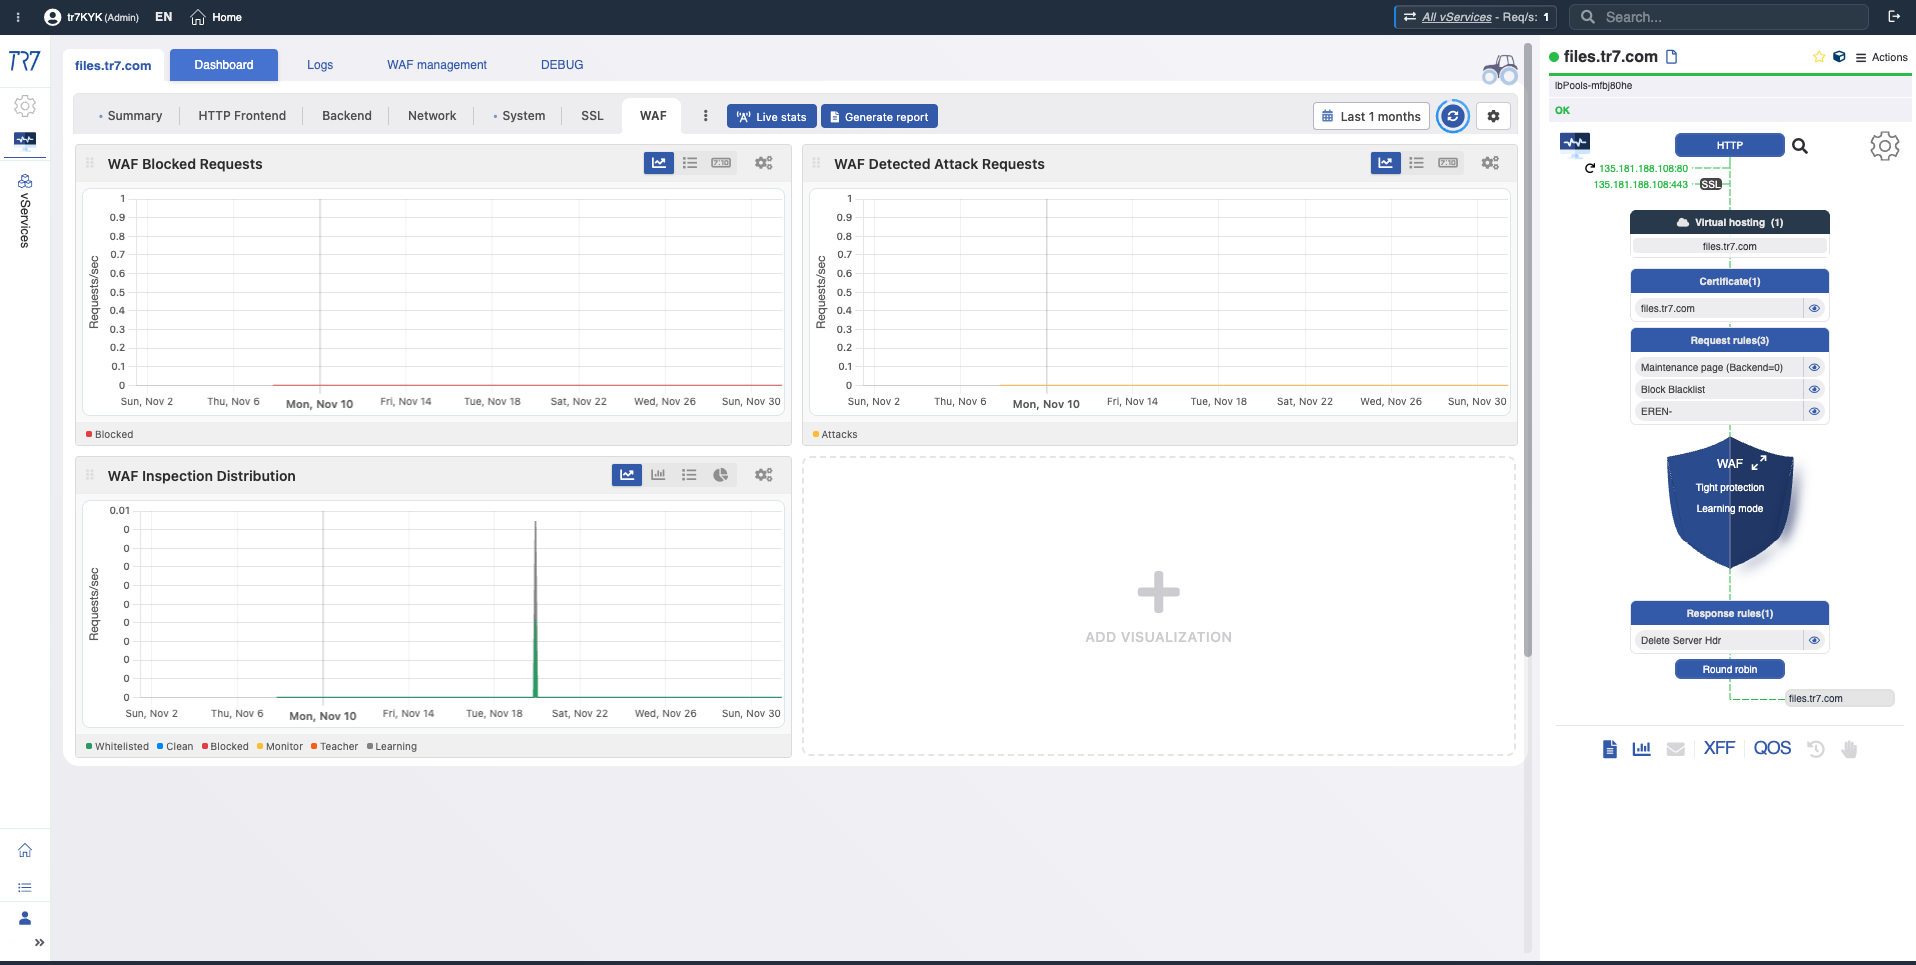This screenshot has width=1916, height=965.
Task: Click the QOS icon in bottom toolbar
Action: tap(1772, 748)
